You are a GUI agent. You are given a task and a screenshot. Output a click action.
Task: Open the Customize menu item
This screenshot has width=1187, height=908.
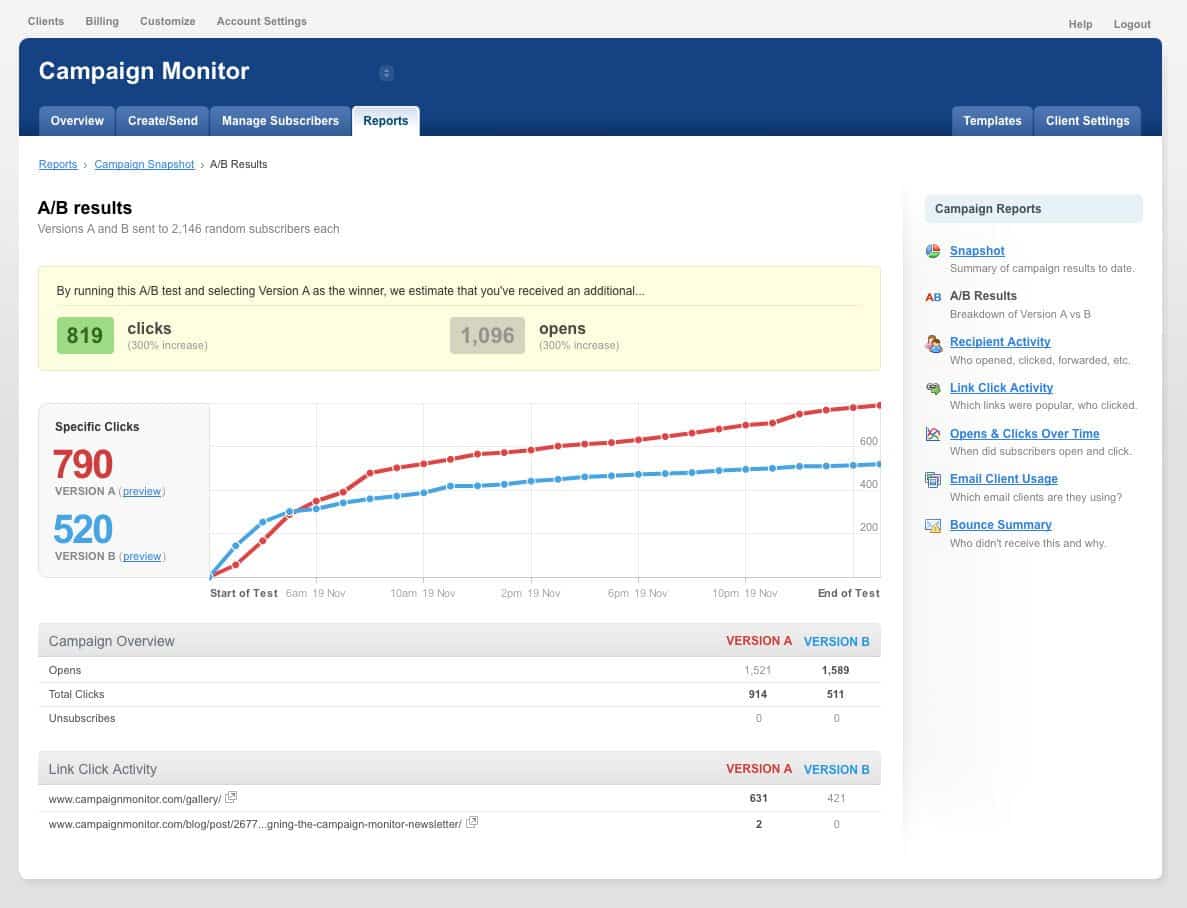[x=167, y=21]
